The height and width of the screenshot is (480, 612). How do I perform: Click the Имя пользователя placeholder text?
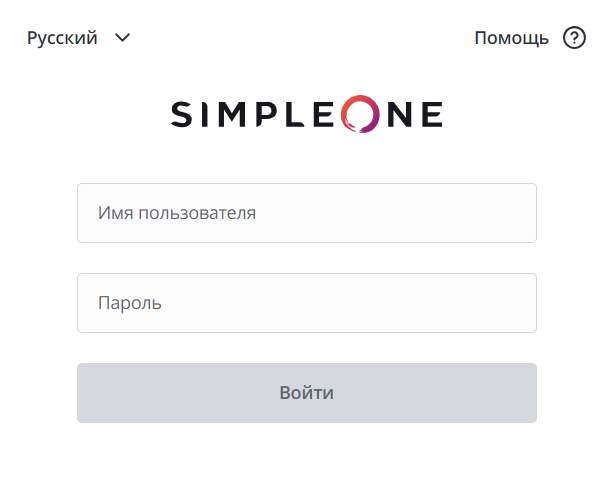(x=177, y=213)
